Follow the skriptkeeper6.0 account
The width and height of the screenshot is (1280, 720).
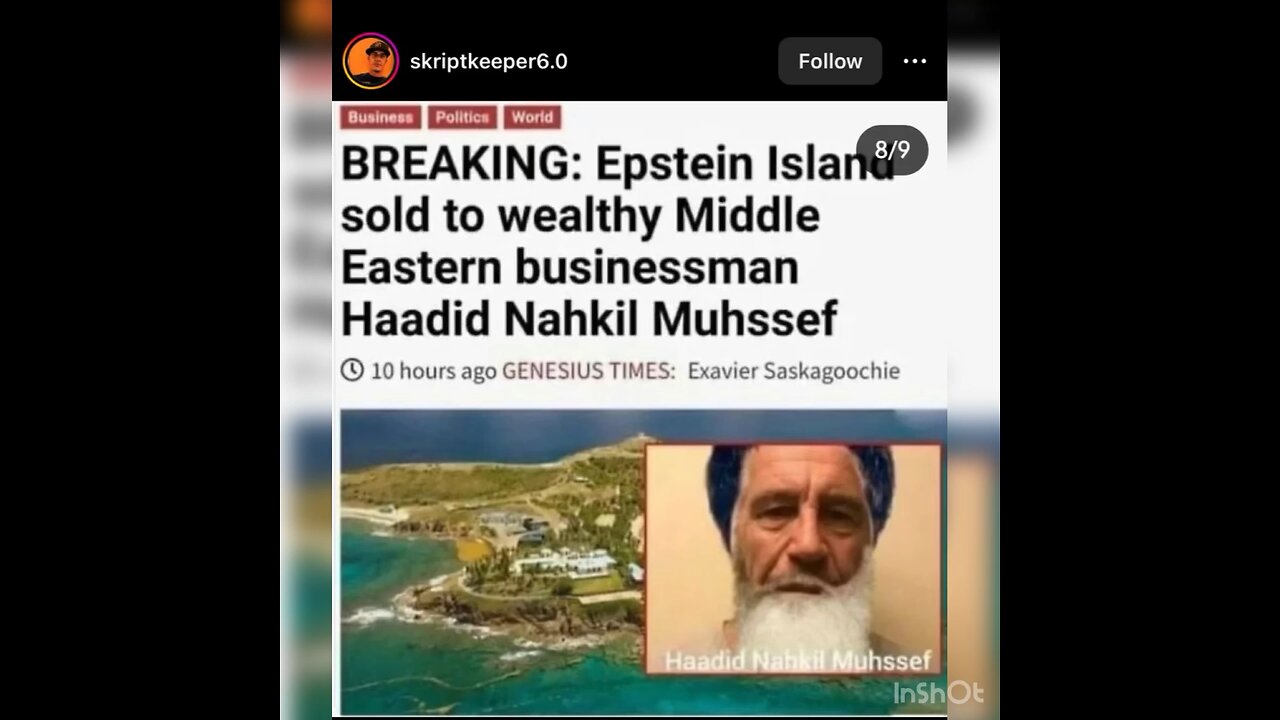[x=830, y=61]
